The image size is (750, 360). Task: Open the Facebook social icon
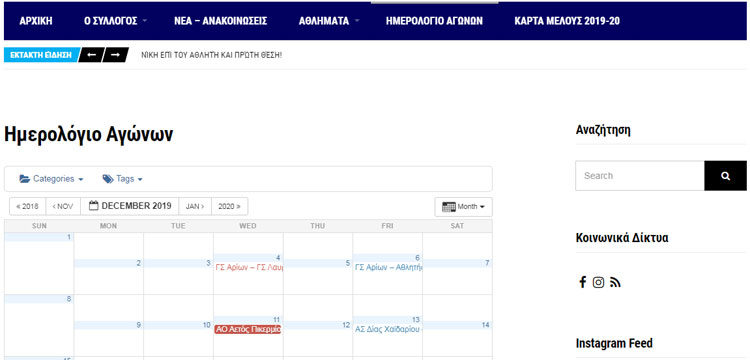click(582, 283)
